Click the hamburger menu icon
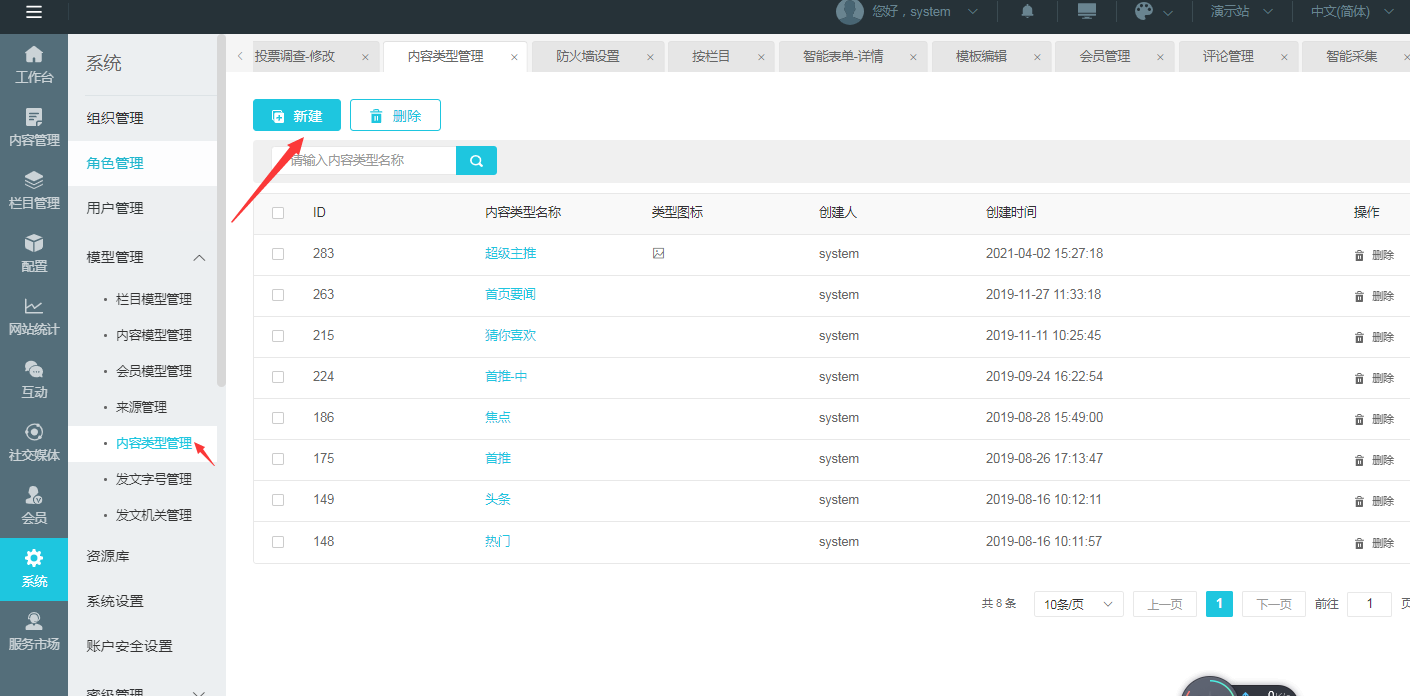The image size is (1410, 696). [34, 12]
